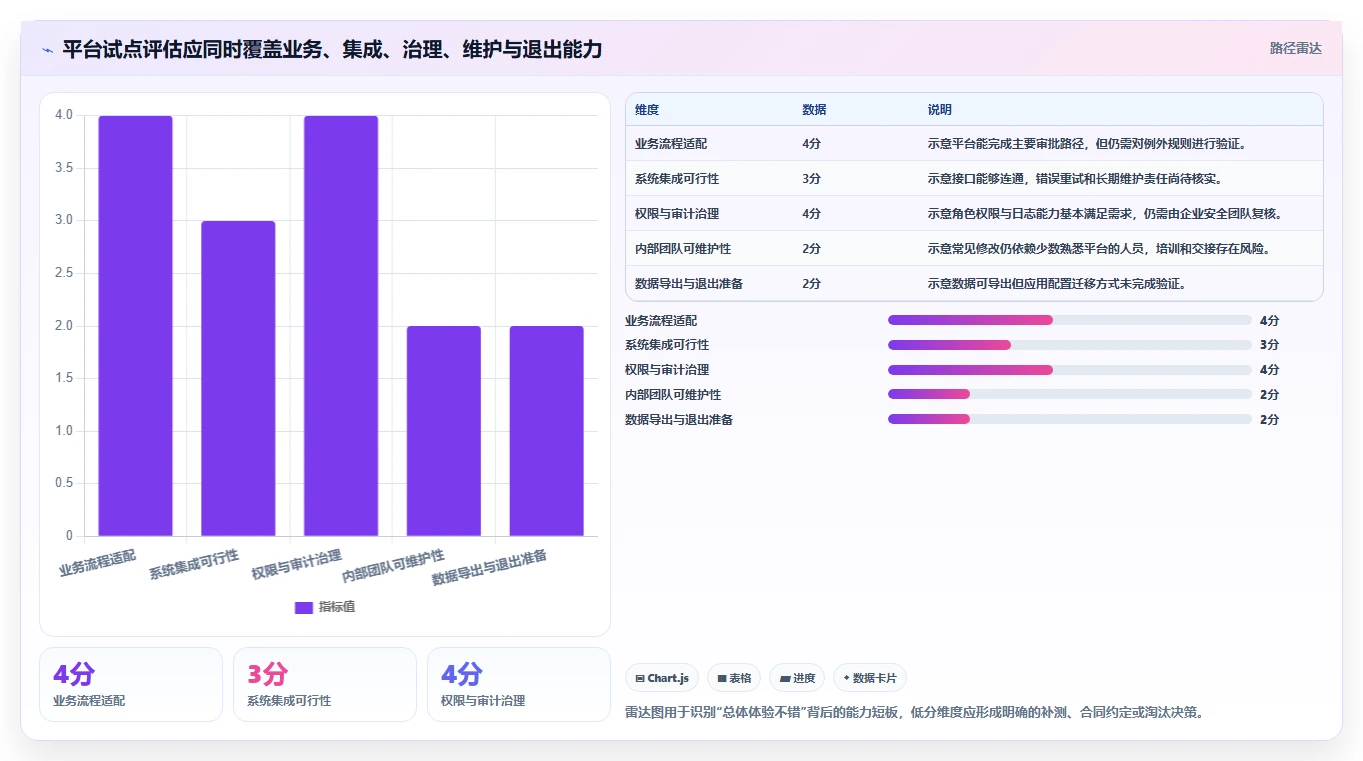Click the description starting 示意数据可导出
The width and height of the screenshot is (1363, 761).
point(1057,284)
